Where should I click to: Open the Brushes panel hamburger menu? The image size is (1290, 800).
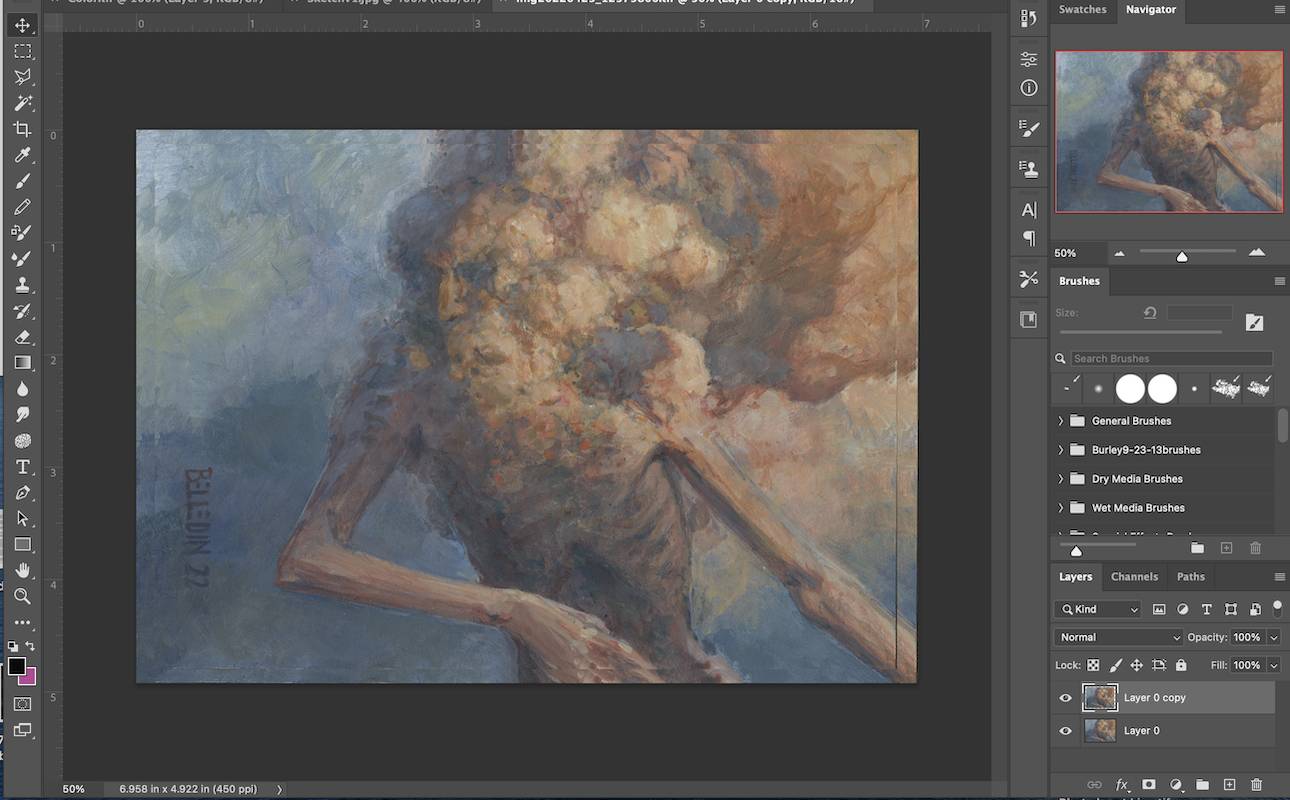(1279, 282)
